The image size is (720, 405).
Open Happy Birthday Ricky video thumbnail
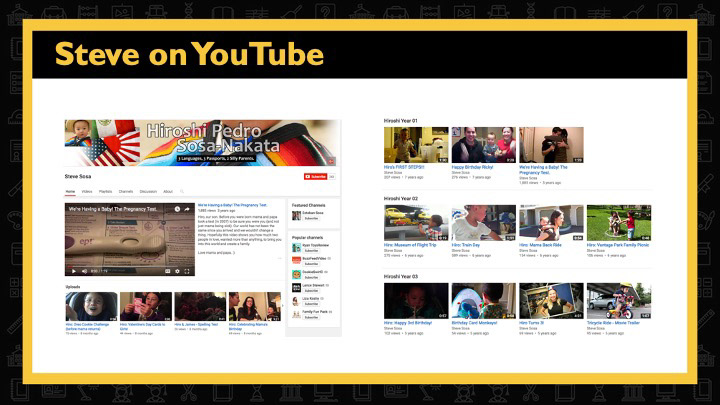click(484, 145)
